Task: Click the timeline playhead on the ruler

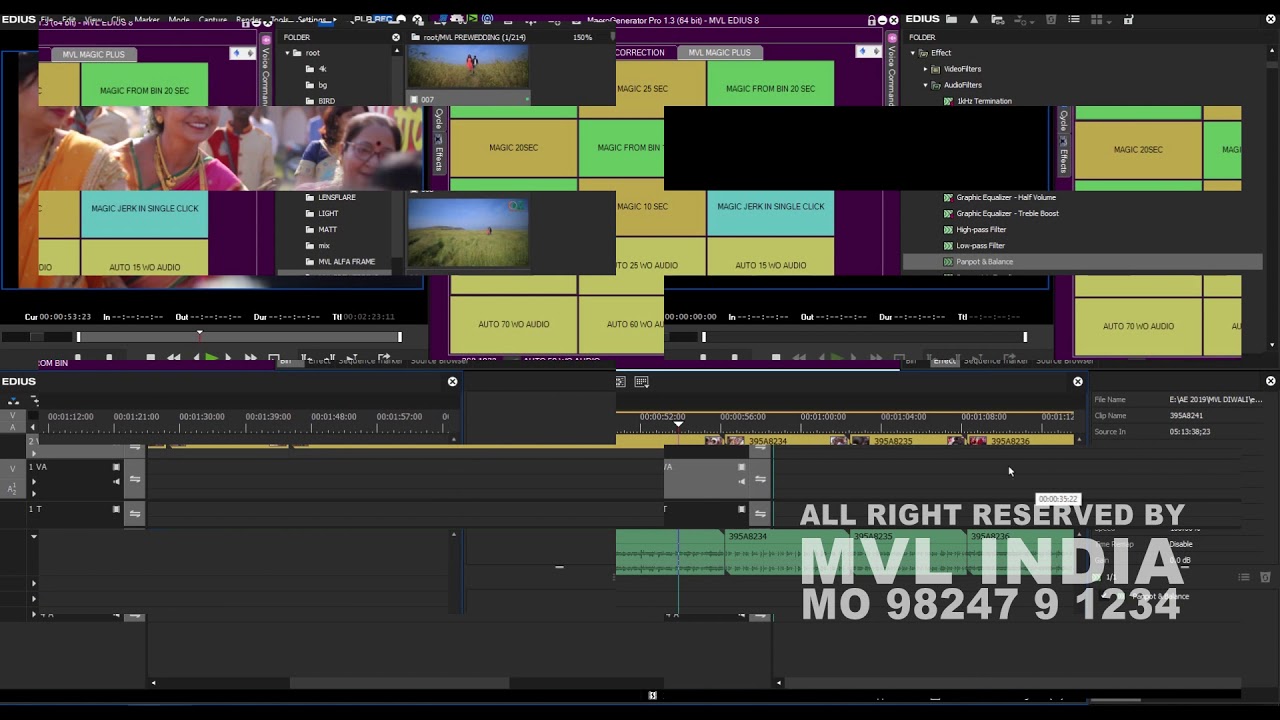Action: point(678,424)
